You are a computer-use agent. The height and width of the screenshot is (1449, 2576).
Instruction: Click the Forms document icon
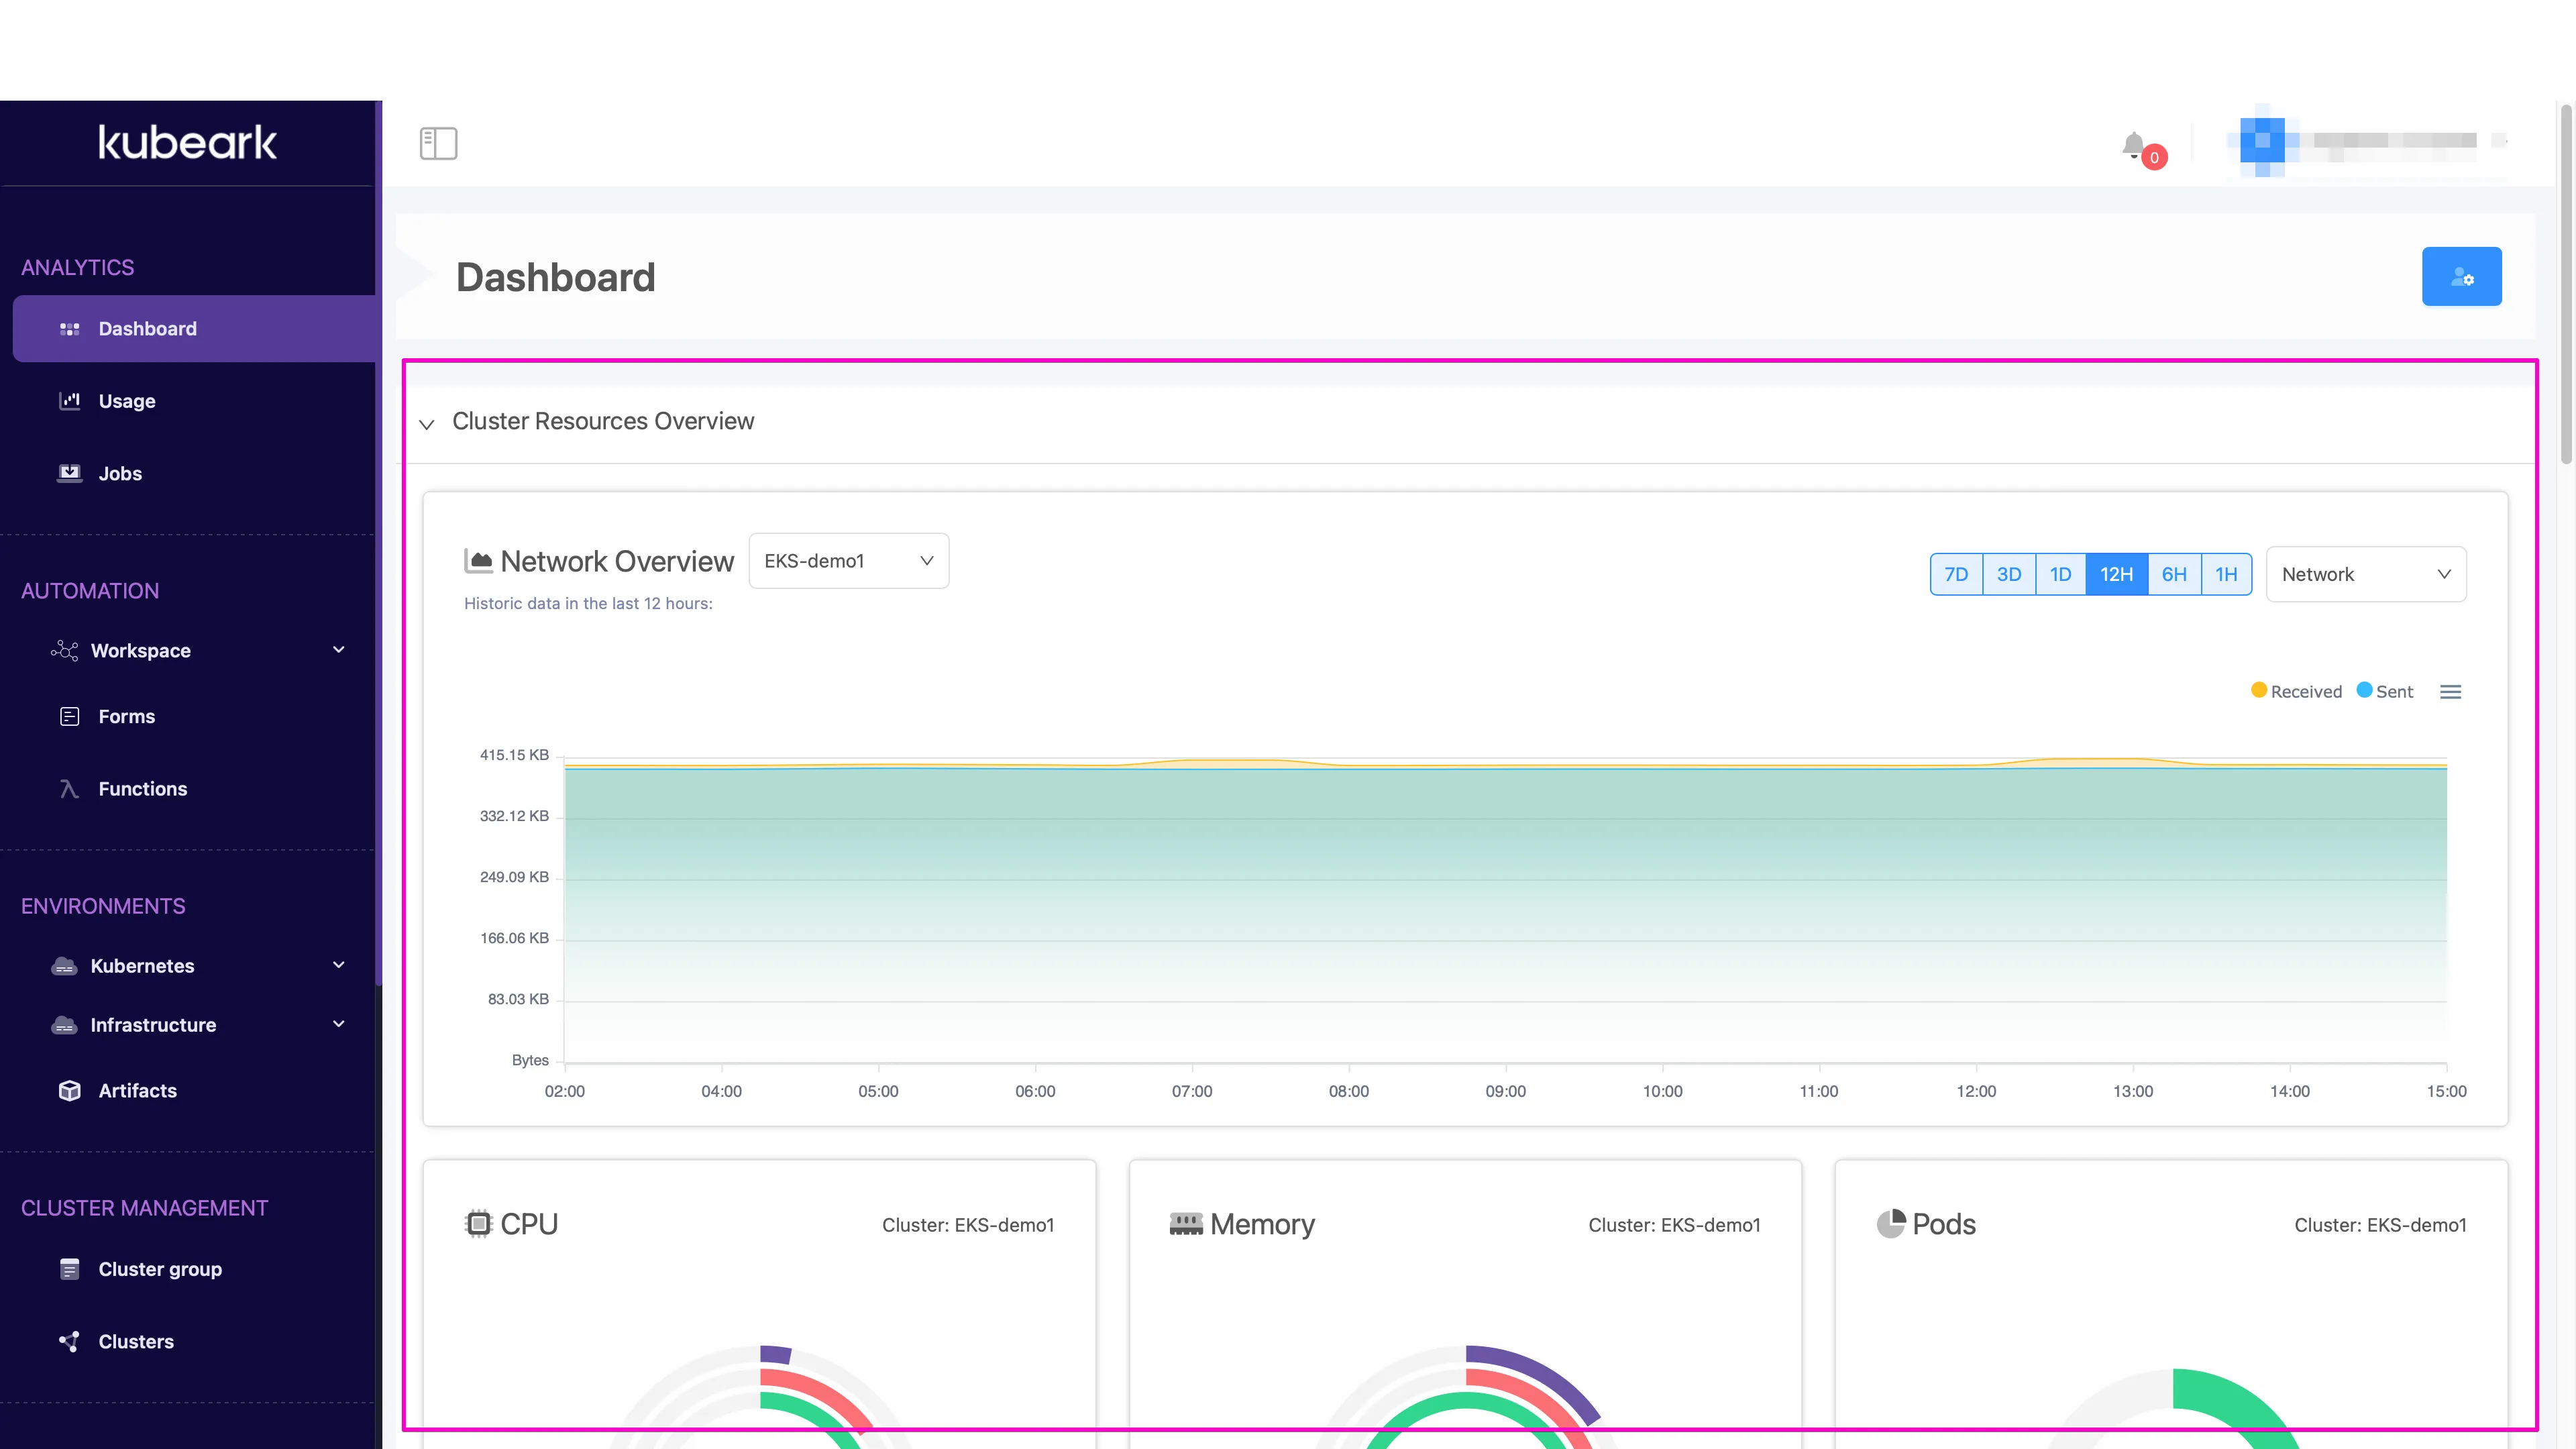pyautogui.click(x=69, y=717)
